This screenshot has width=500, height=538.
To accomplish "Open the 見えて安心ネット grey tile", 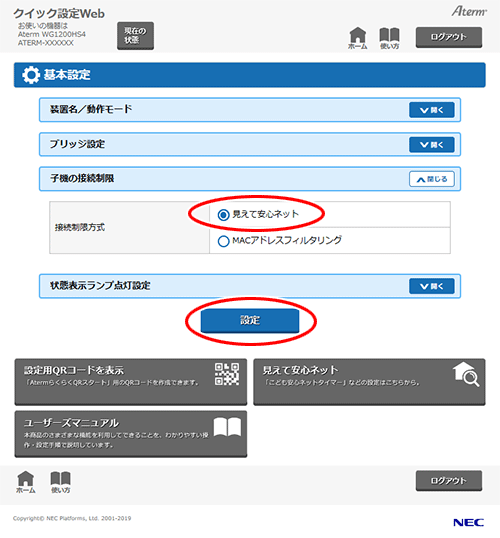I will [x=369, y=382].
